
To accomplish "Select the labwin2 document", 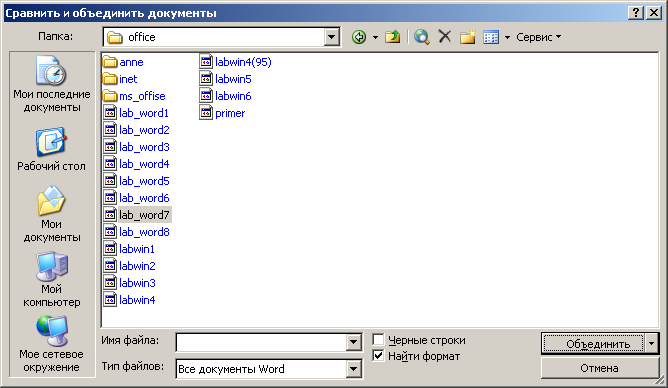I will 130,266.
